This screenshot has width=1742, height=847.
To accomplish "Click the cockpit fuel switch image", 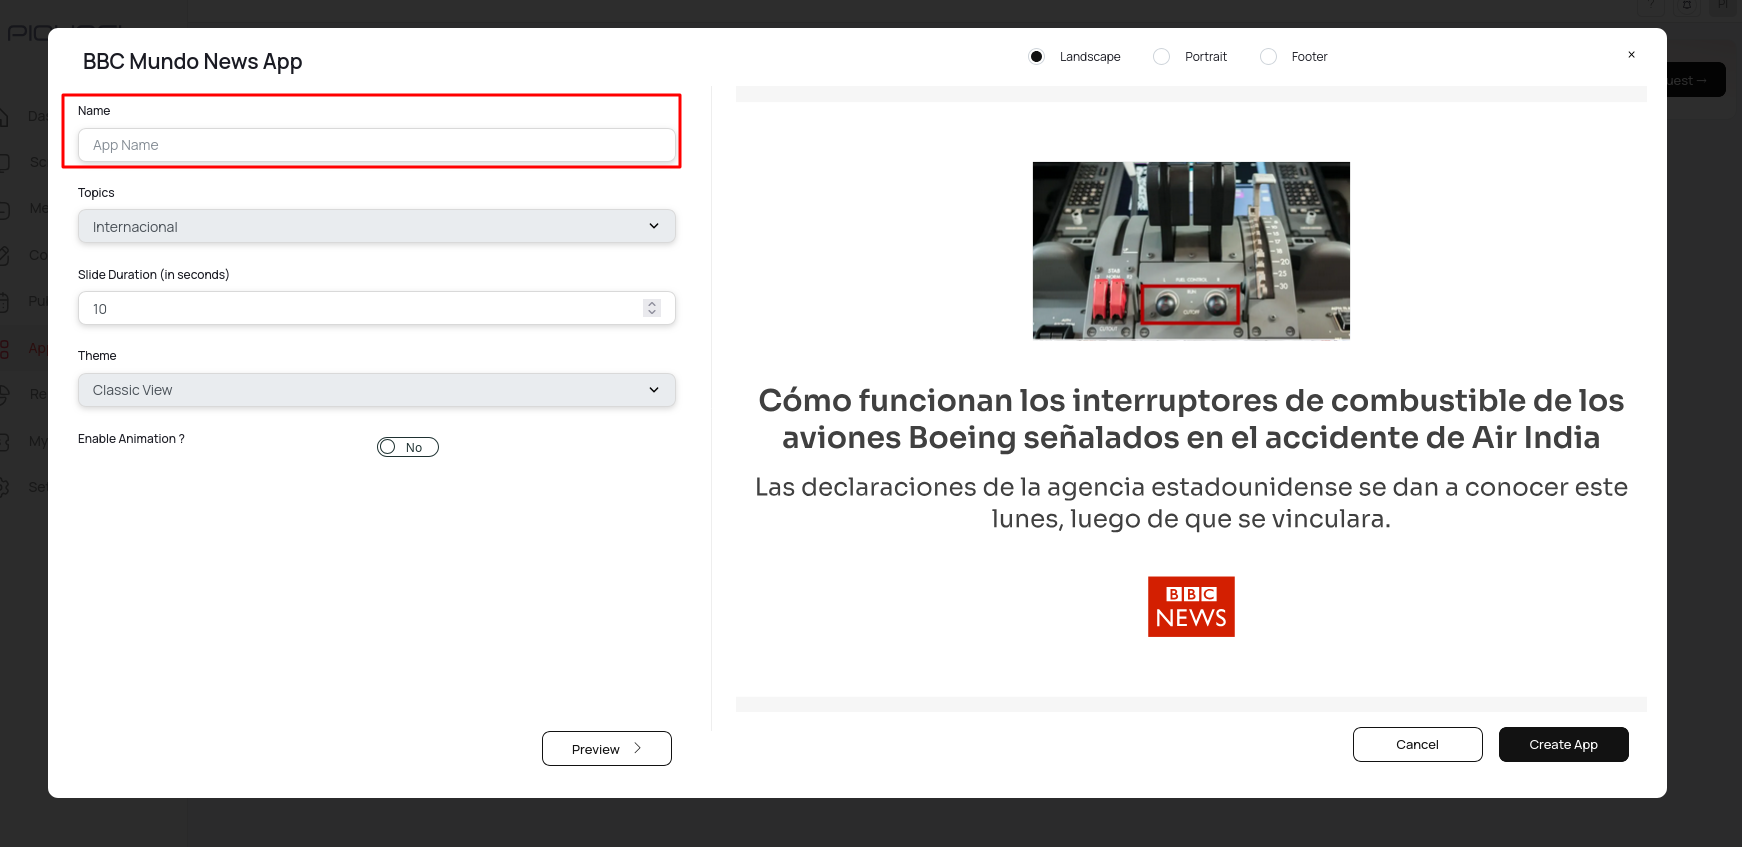I will pos(1190,250).
